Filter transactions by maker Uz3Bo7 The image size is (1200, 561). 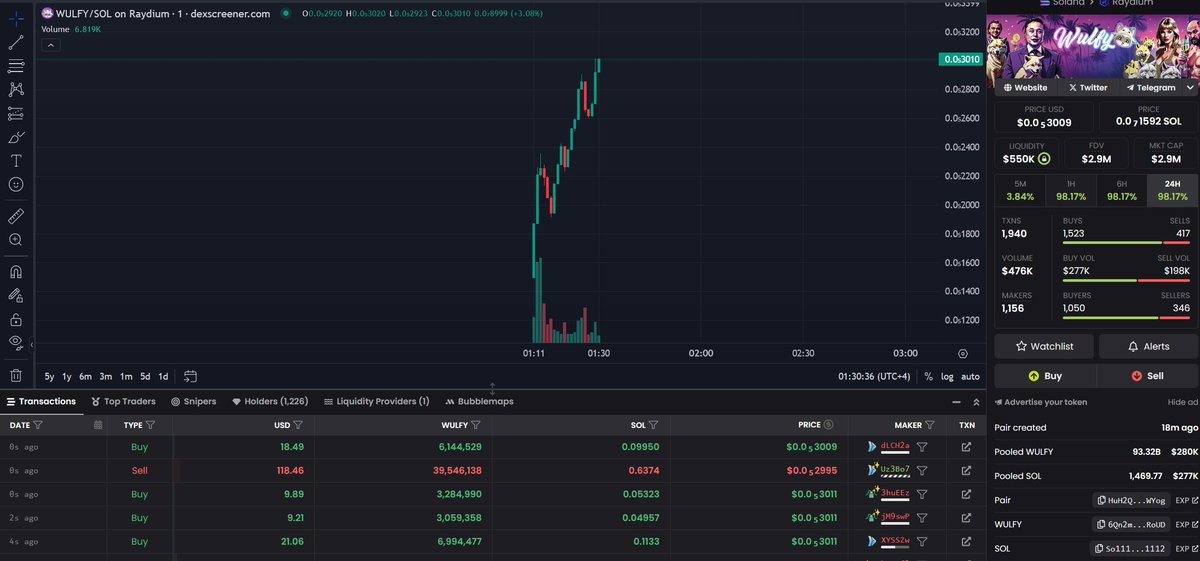(923, 470)
